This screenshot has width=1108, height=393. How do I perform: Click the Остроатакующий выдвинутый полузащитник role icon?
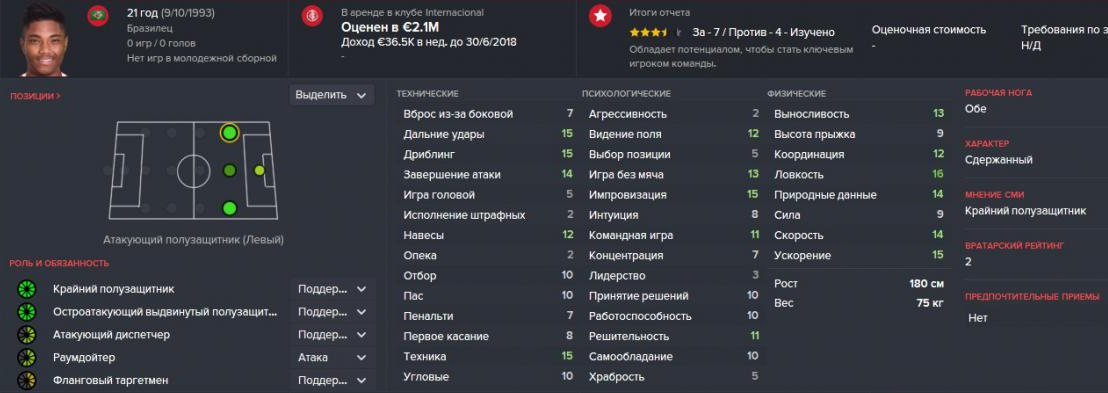tap(27, 311)
